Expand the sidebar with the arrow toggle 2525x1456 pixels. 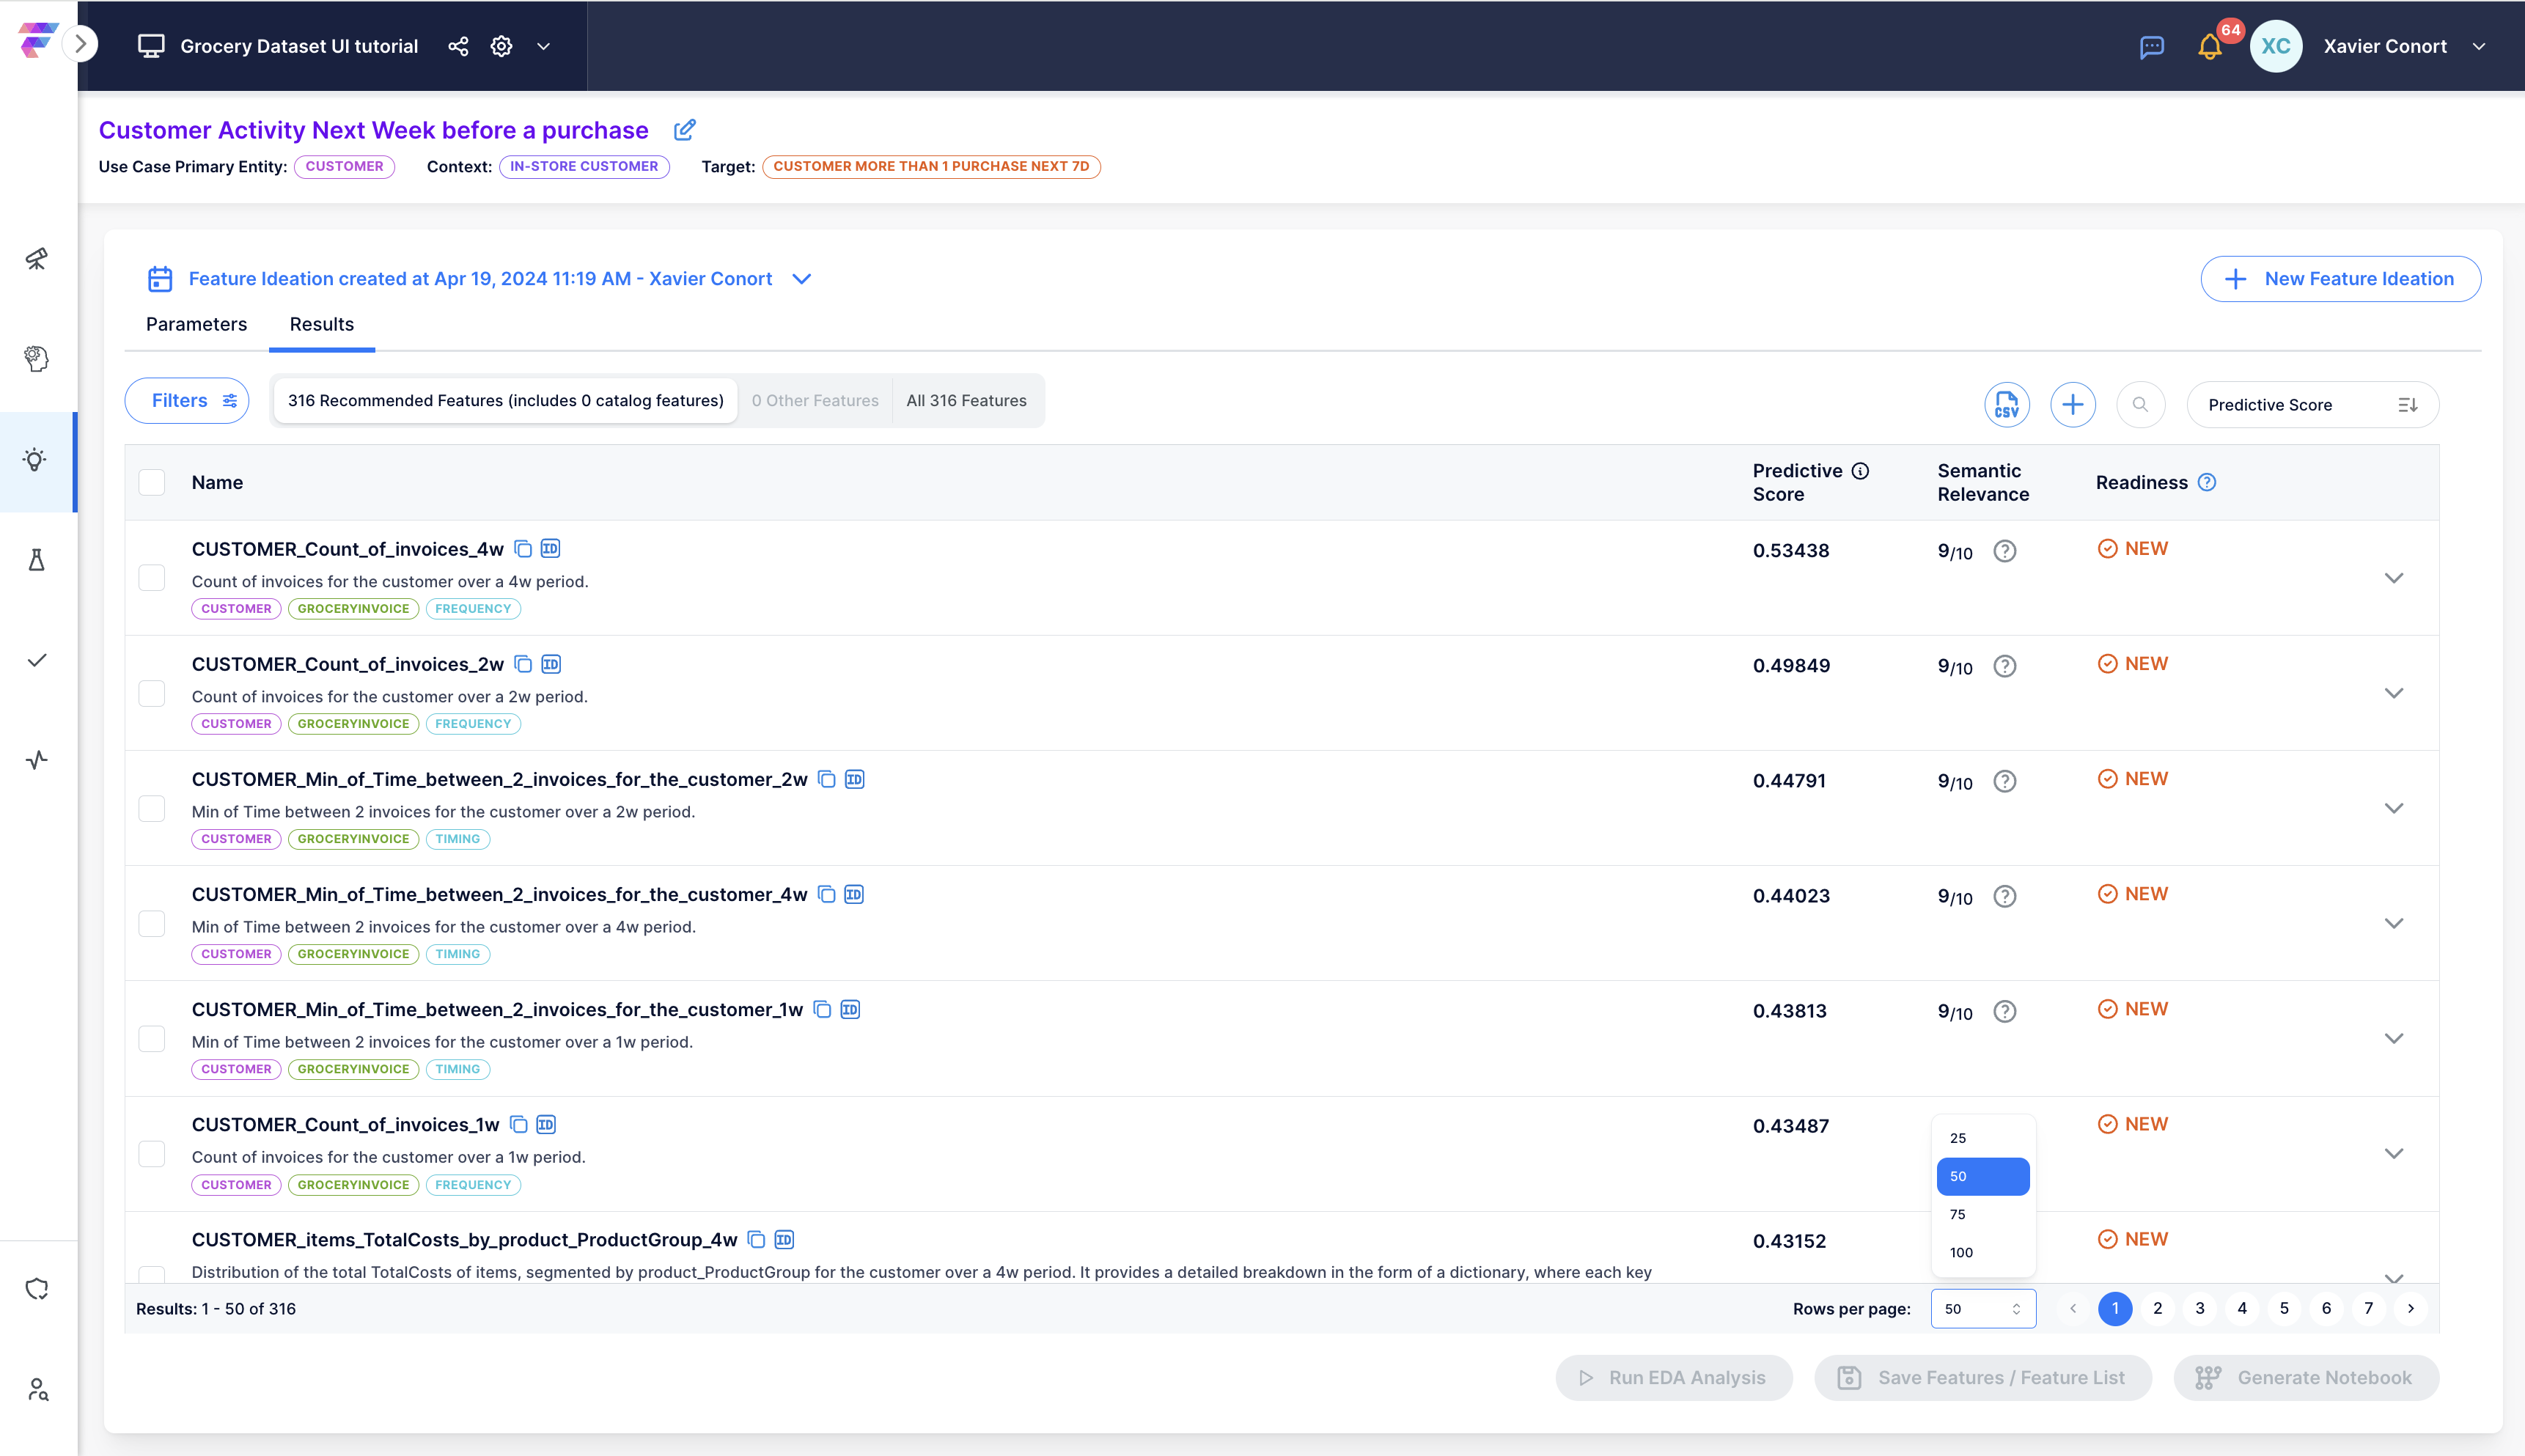pos(80,44)
